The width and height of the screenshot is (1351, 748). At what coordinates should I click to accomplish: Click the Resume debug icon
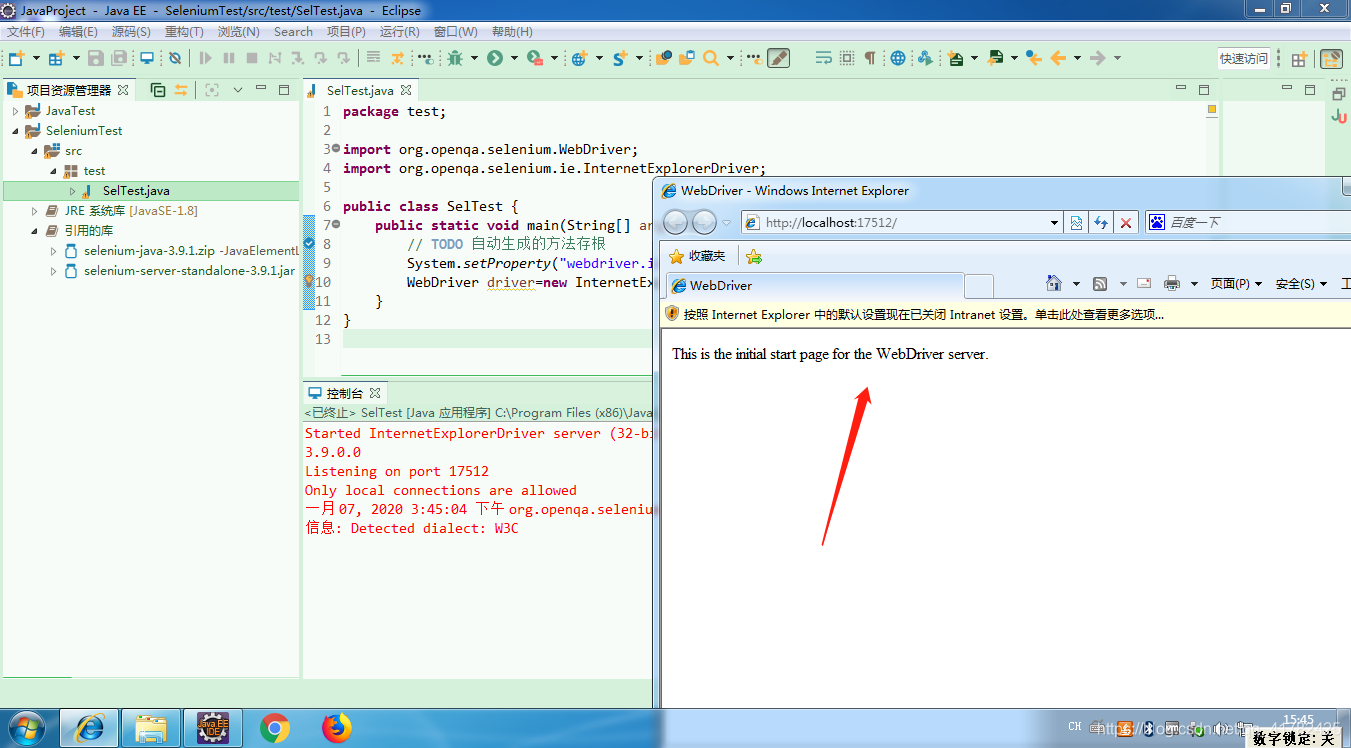pyautogui.click(x=206, y=58)
